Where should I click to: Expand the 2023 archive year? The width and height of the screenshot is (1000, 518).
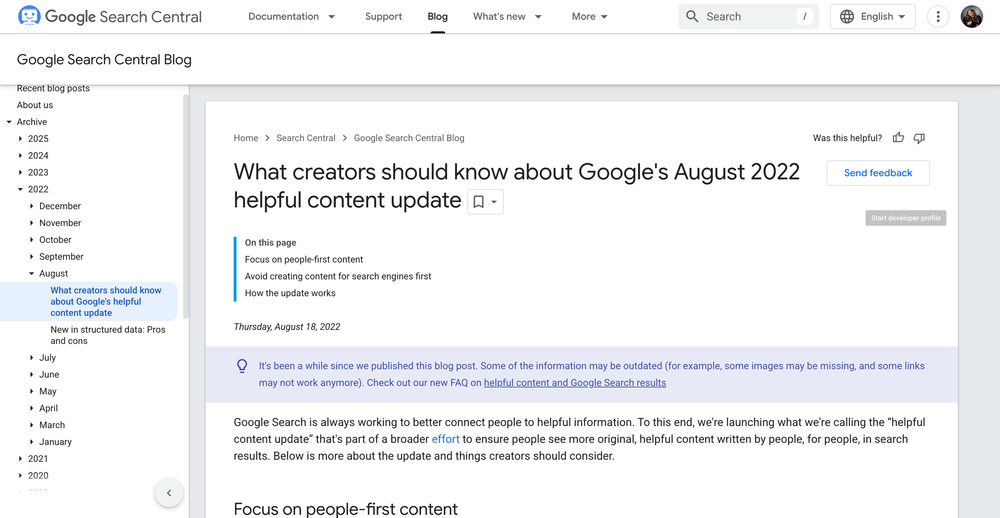[x=20, y=172]
